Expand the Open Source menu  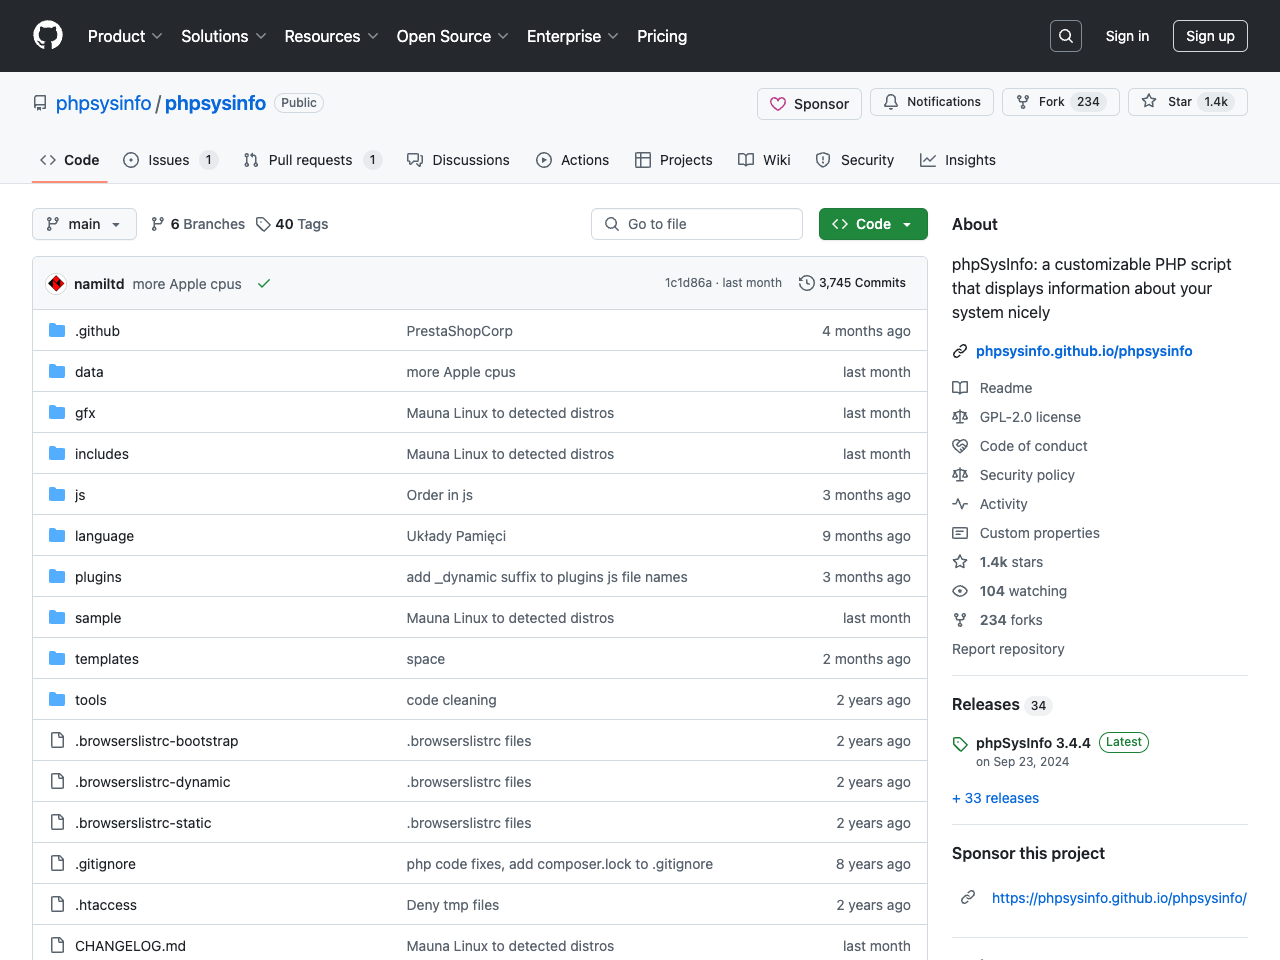[x=453, y=36]
